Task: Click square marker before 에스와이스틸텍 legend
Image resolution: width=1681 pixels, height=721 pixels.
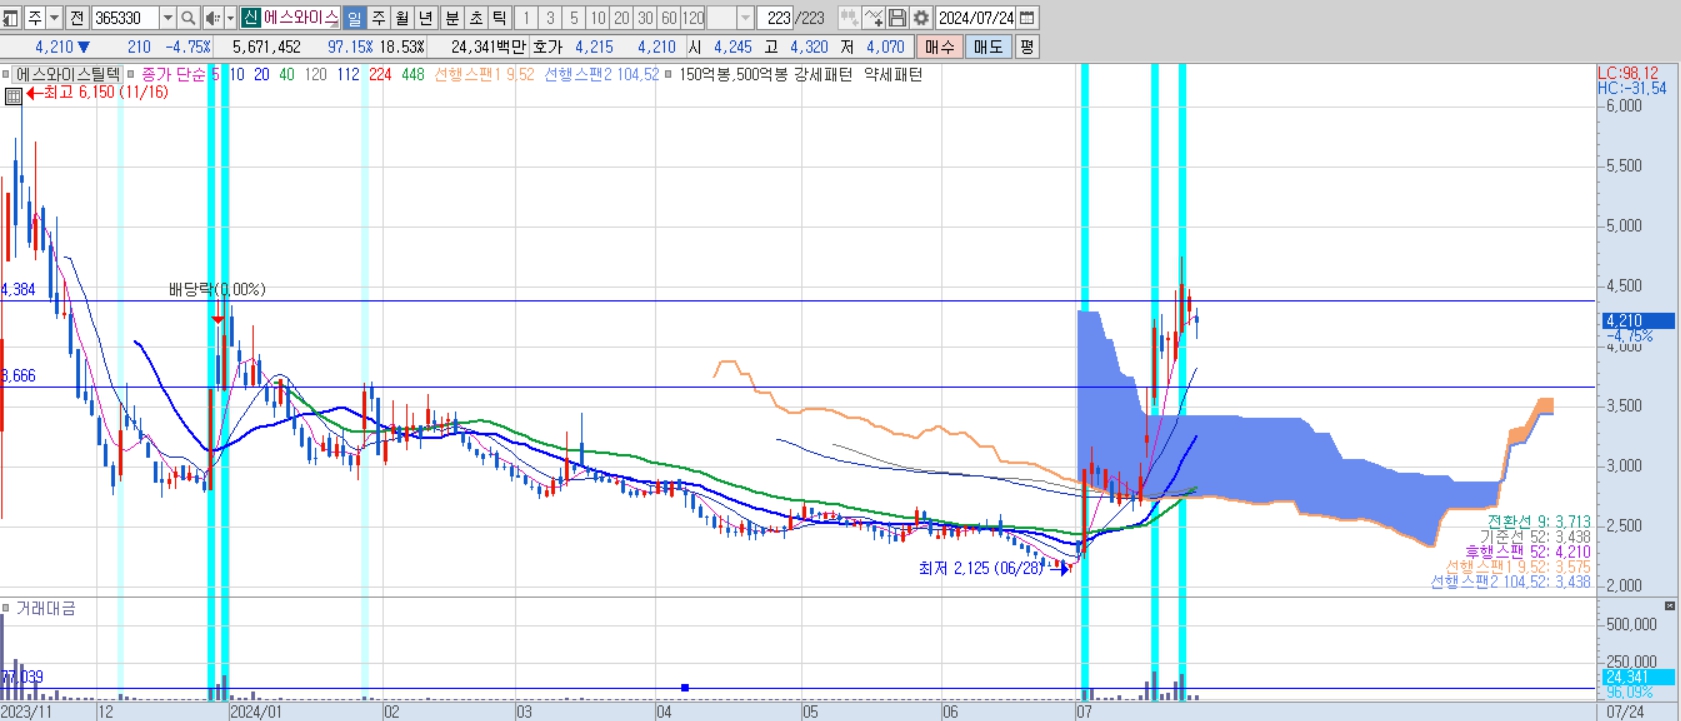Action: point(5,74)
